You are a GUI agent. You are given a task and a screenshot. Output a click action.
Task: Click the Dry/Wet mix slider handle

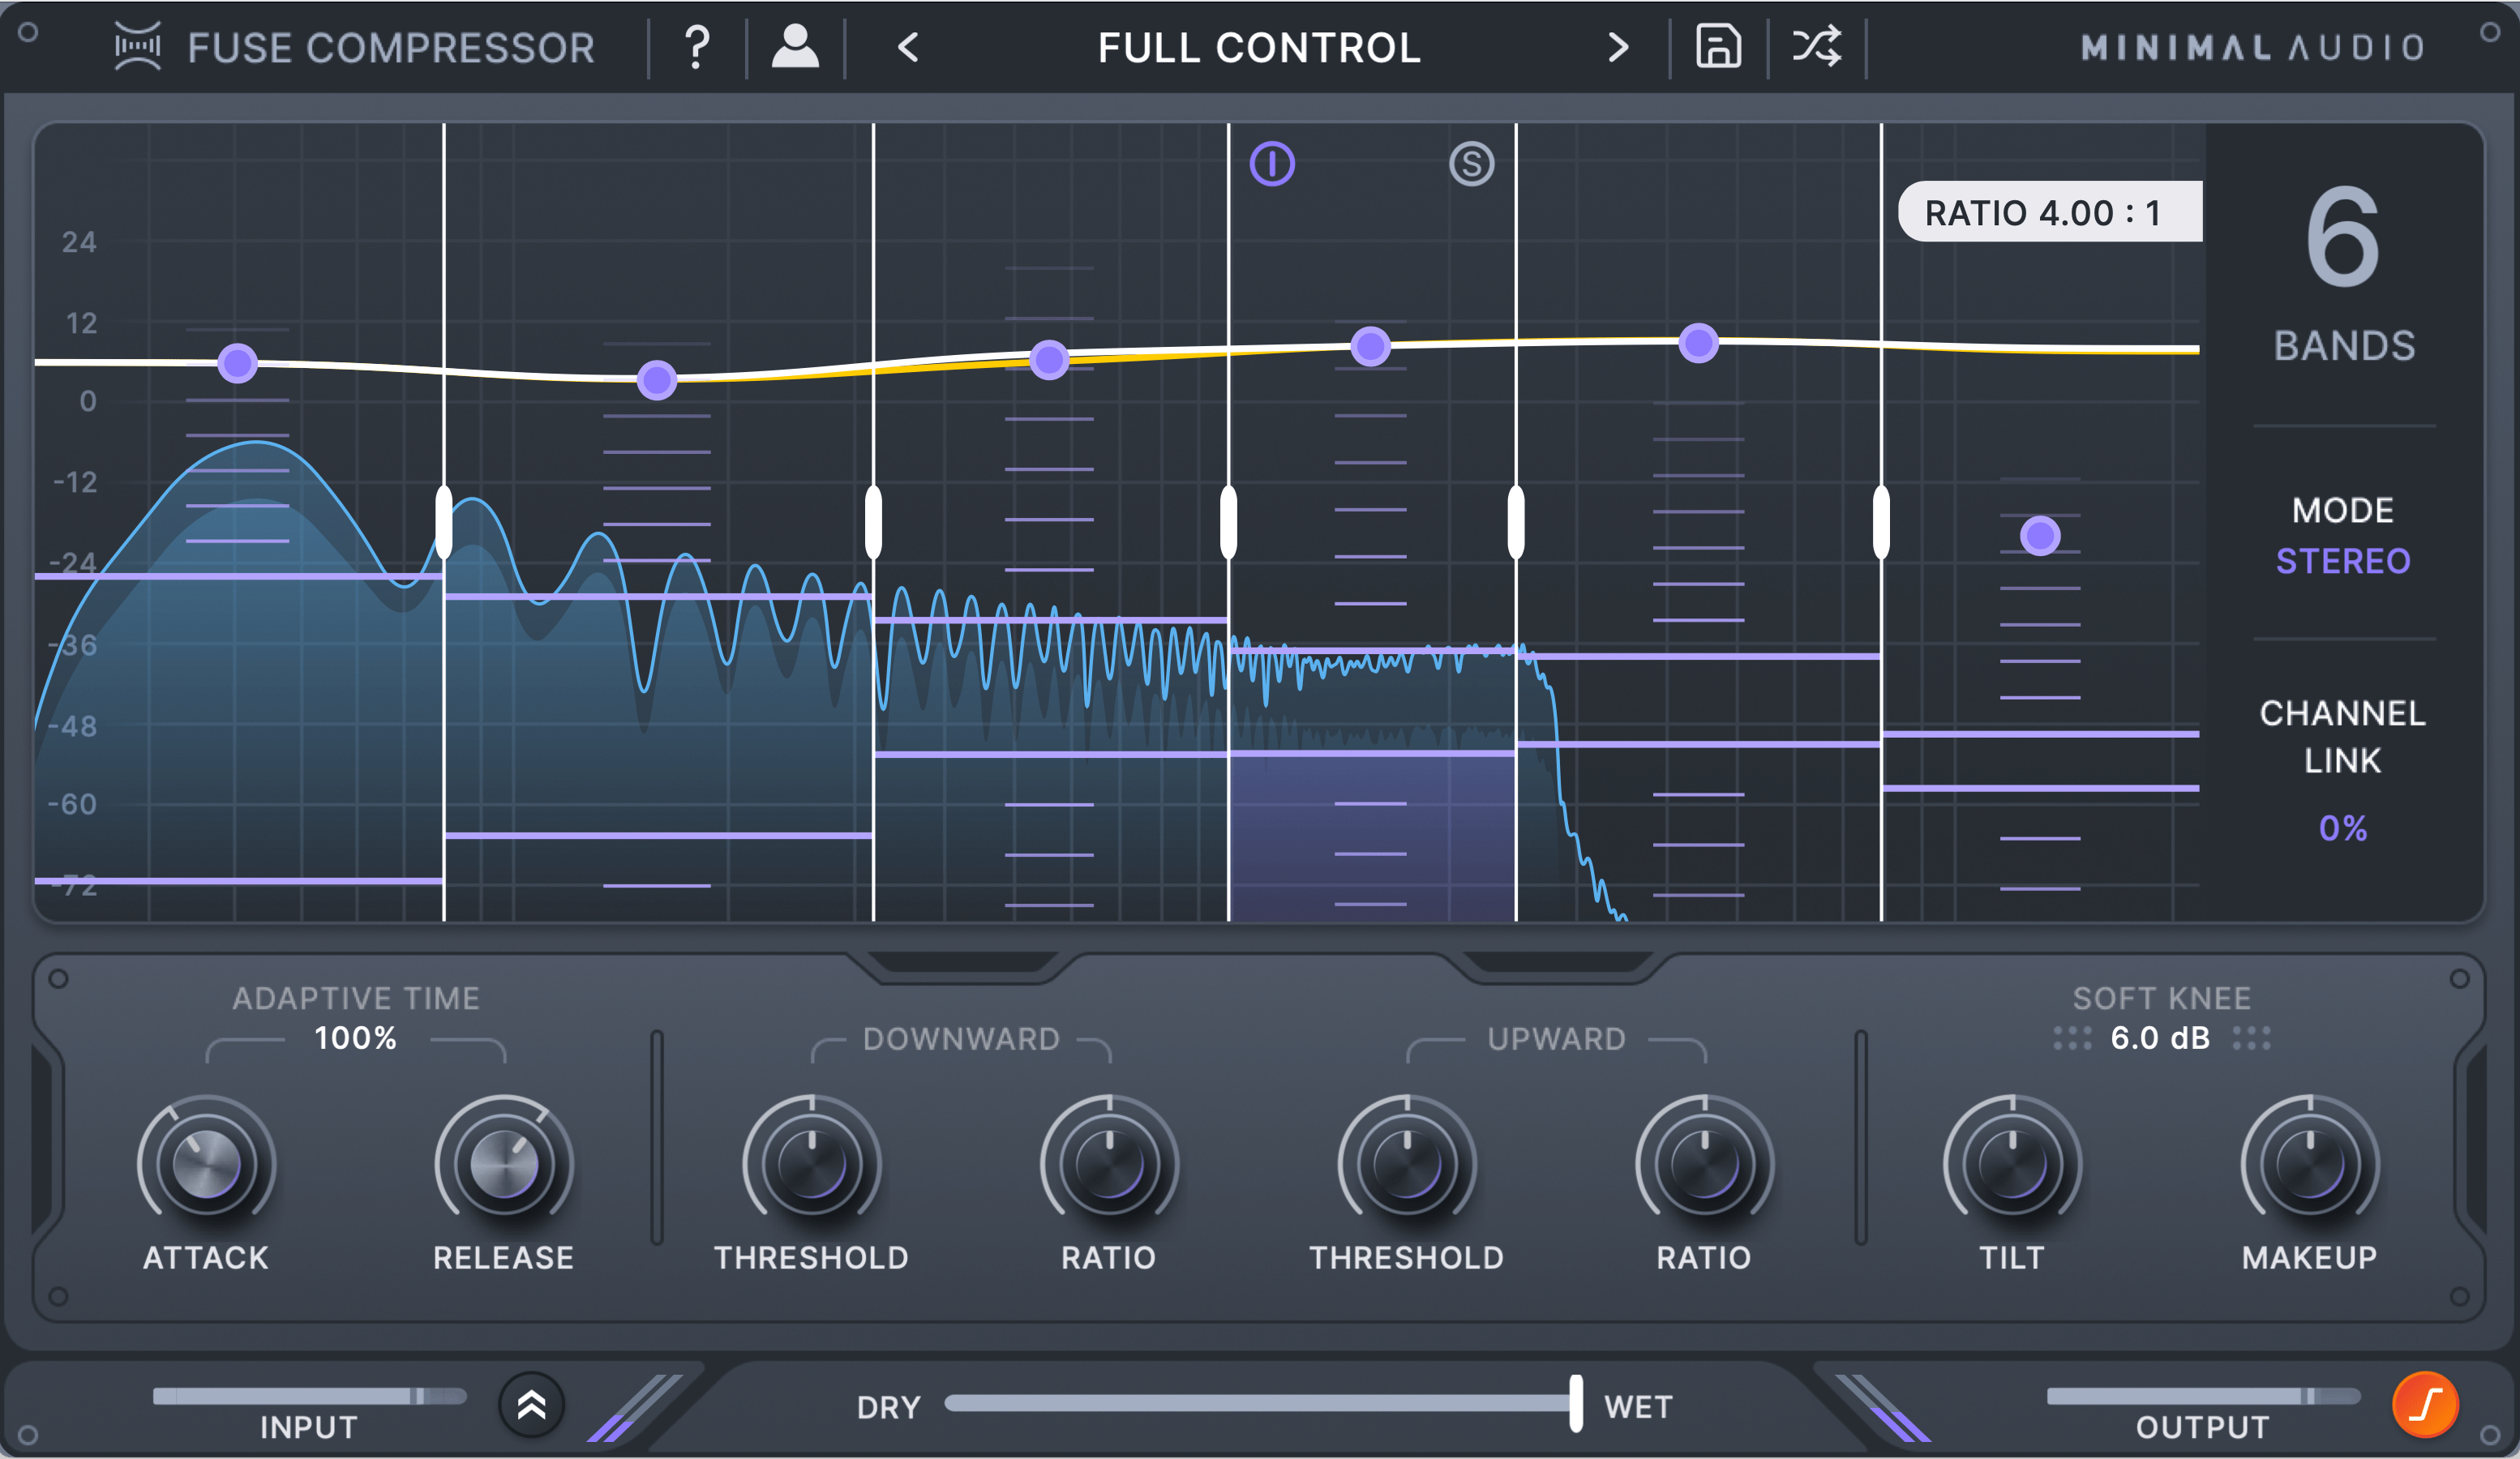coord(1577,1405)
